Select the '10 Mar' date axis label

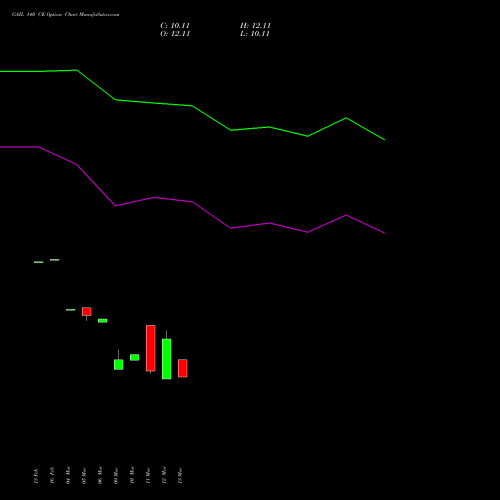132,475
